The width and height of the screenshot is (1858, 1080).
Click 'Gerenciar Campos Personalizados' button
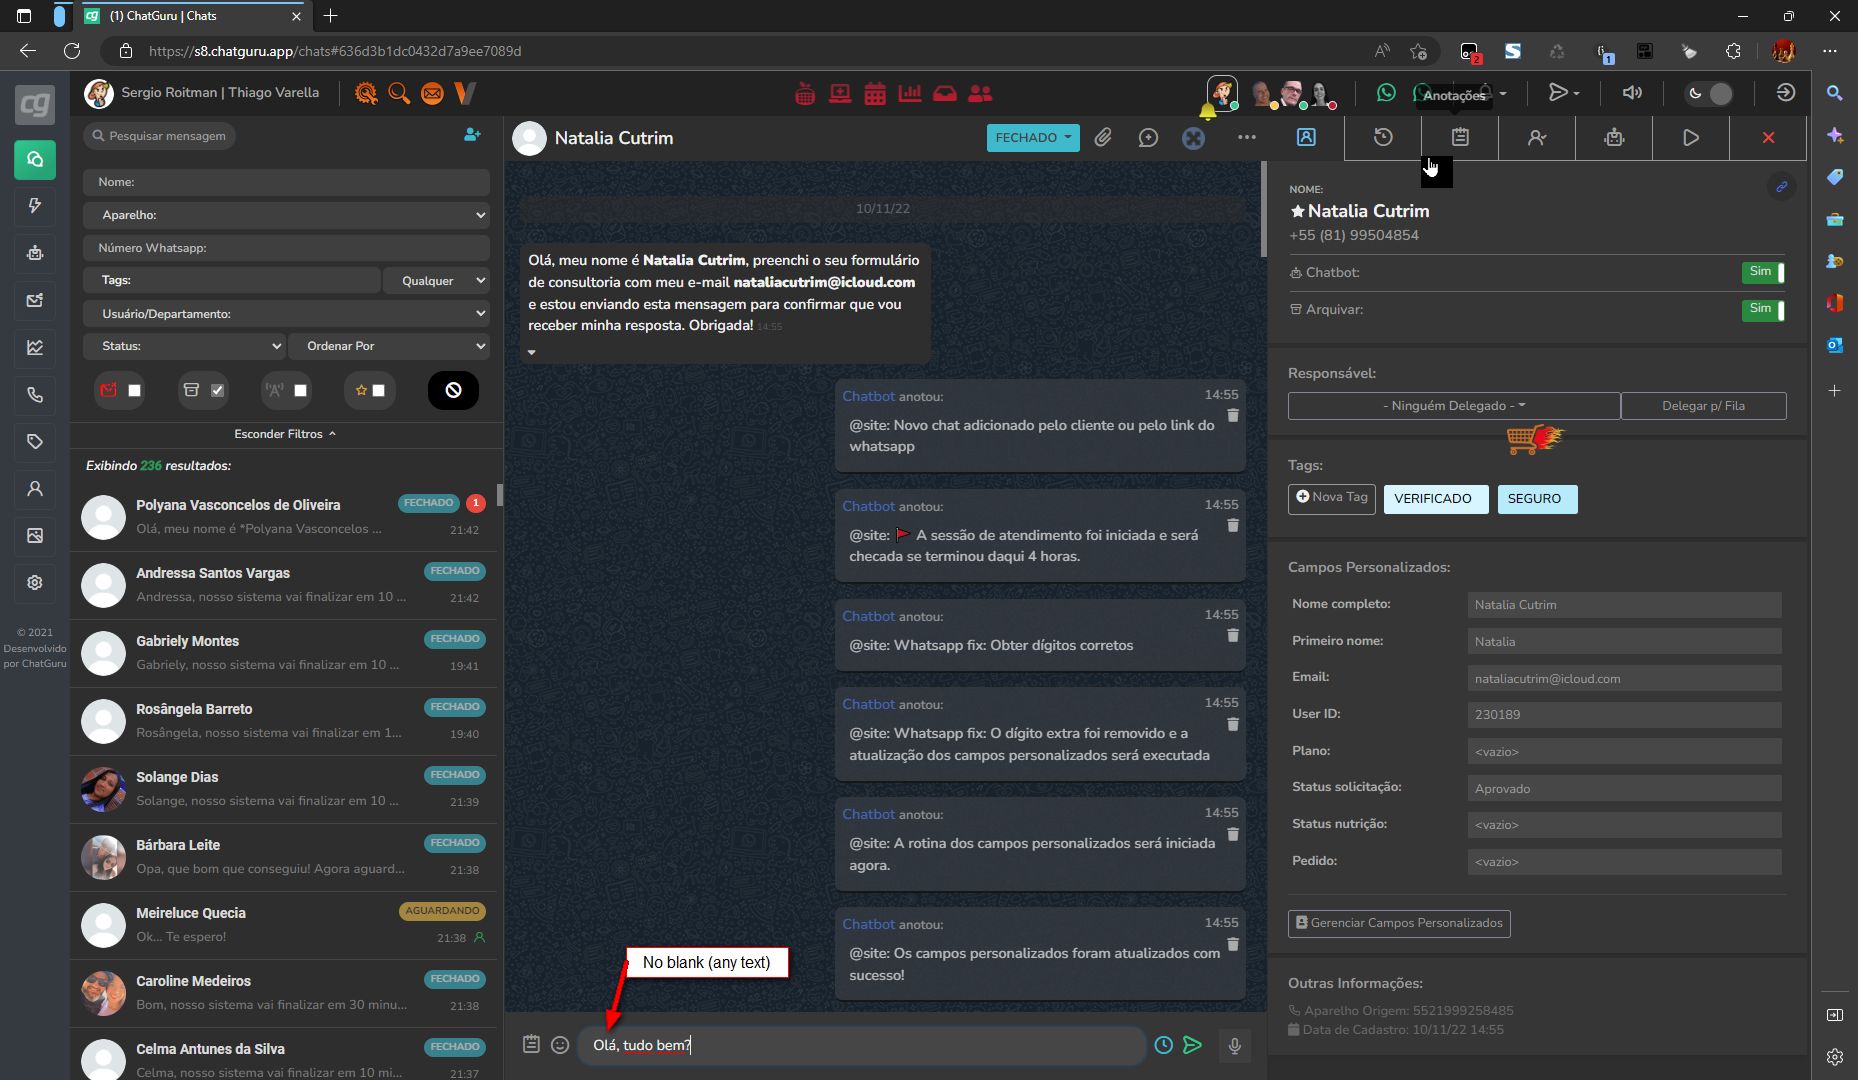1399,923
